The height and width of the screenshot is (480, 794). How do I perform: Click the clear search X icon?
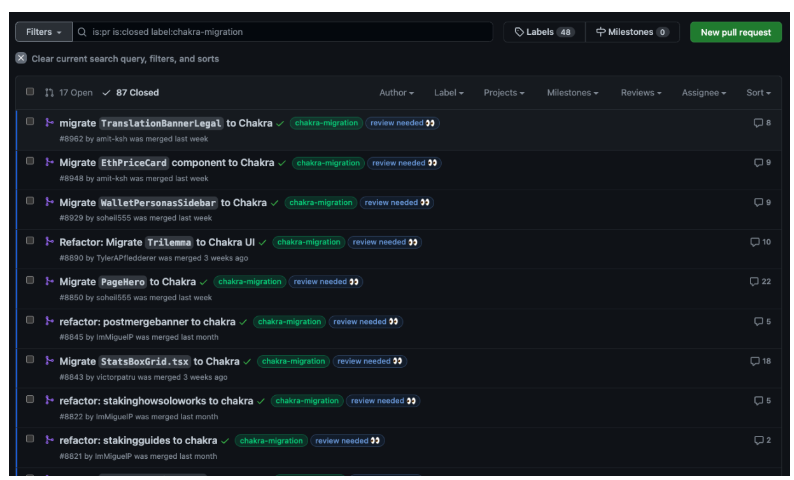[21, 58]
